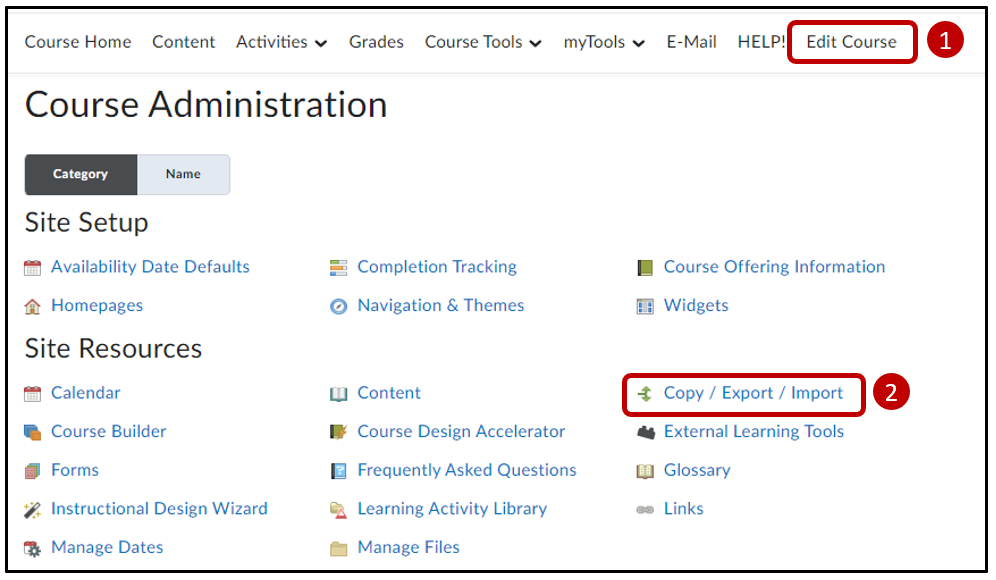Click the green arrows Copy/Export/Import icon
This screenshot has width=996, height=580.
[645, 394]
